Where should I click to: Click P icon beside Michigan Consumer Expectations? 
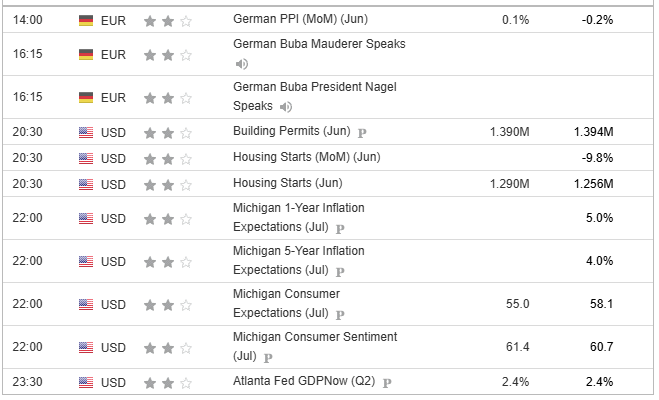pyautogui.click(x=340, y=315)
